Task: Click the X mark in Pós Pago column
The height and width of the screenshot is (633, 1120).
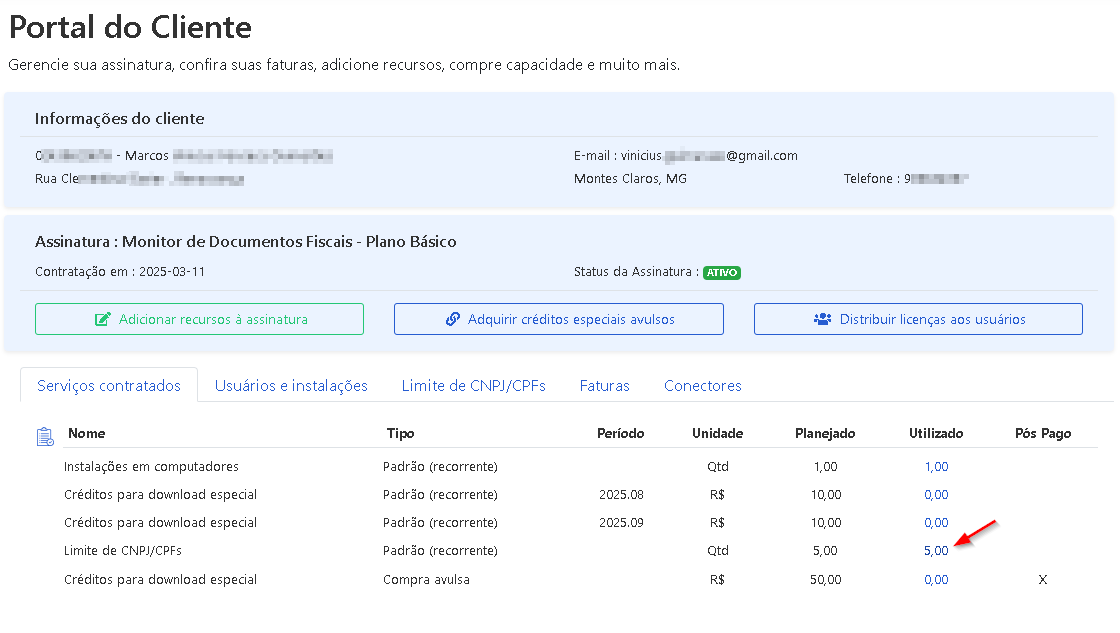Action: click(x=1042, y=580)
